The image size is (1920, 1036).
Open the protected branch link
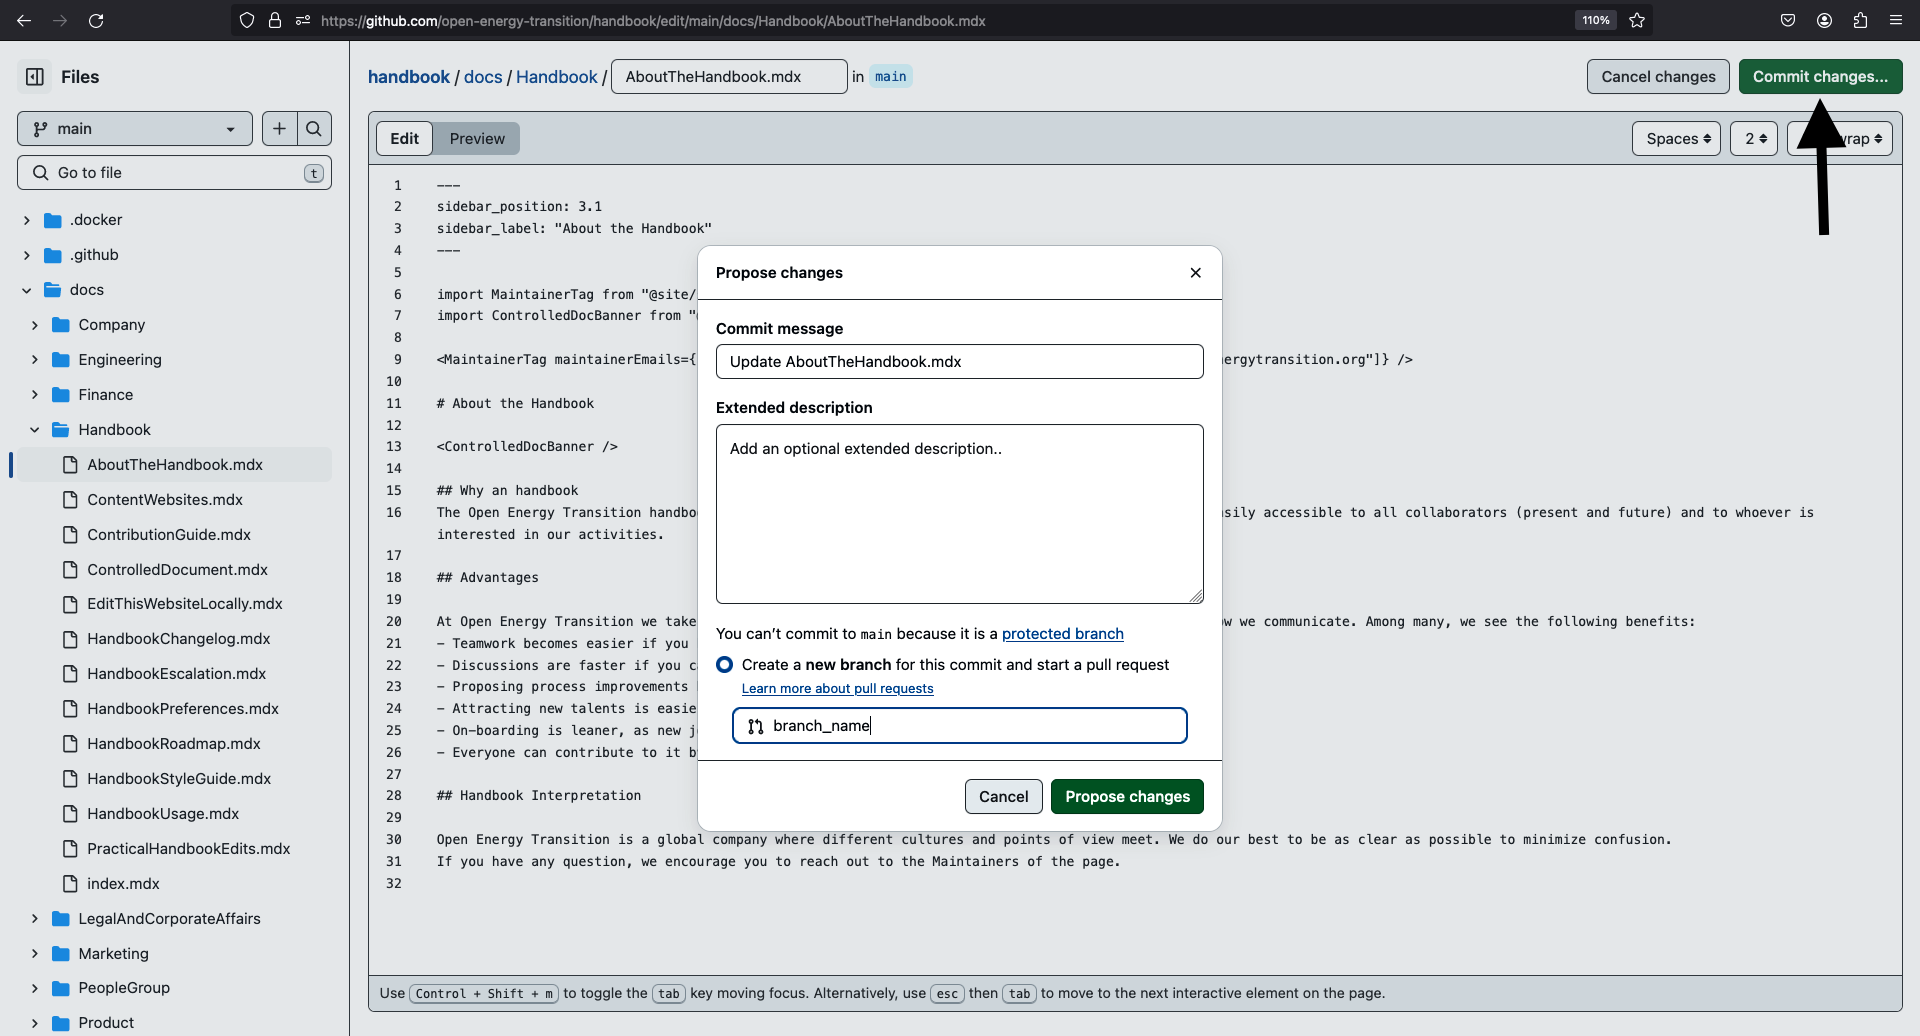point(1062,634)
